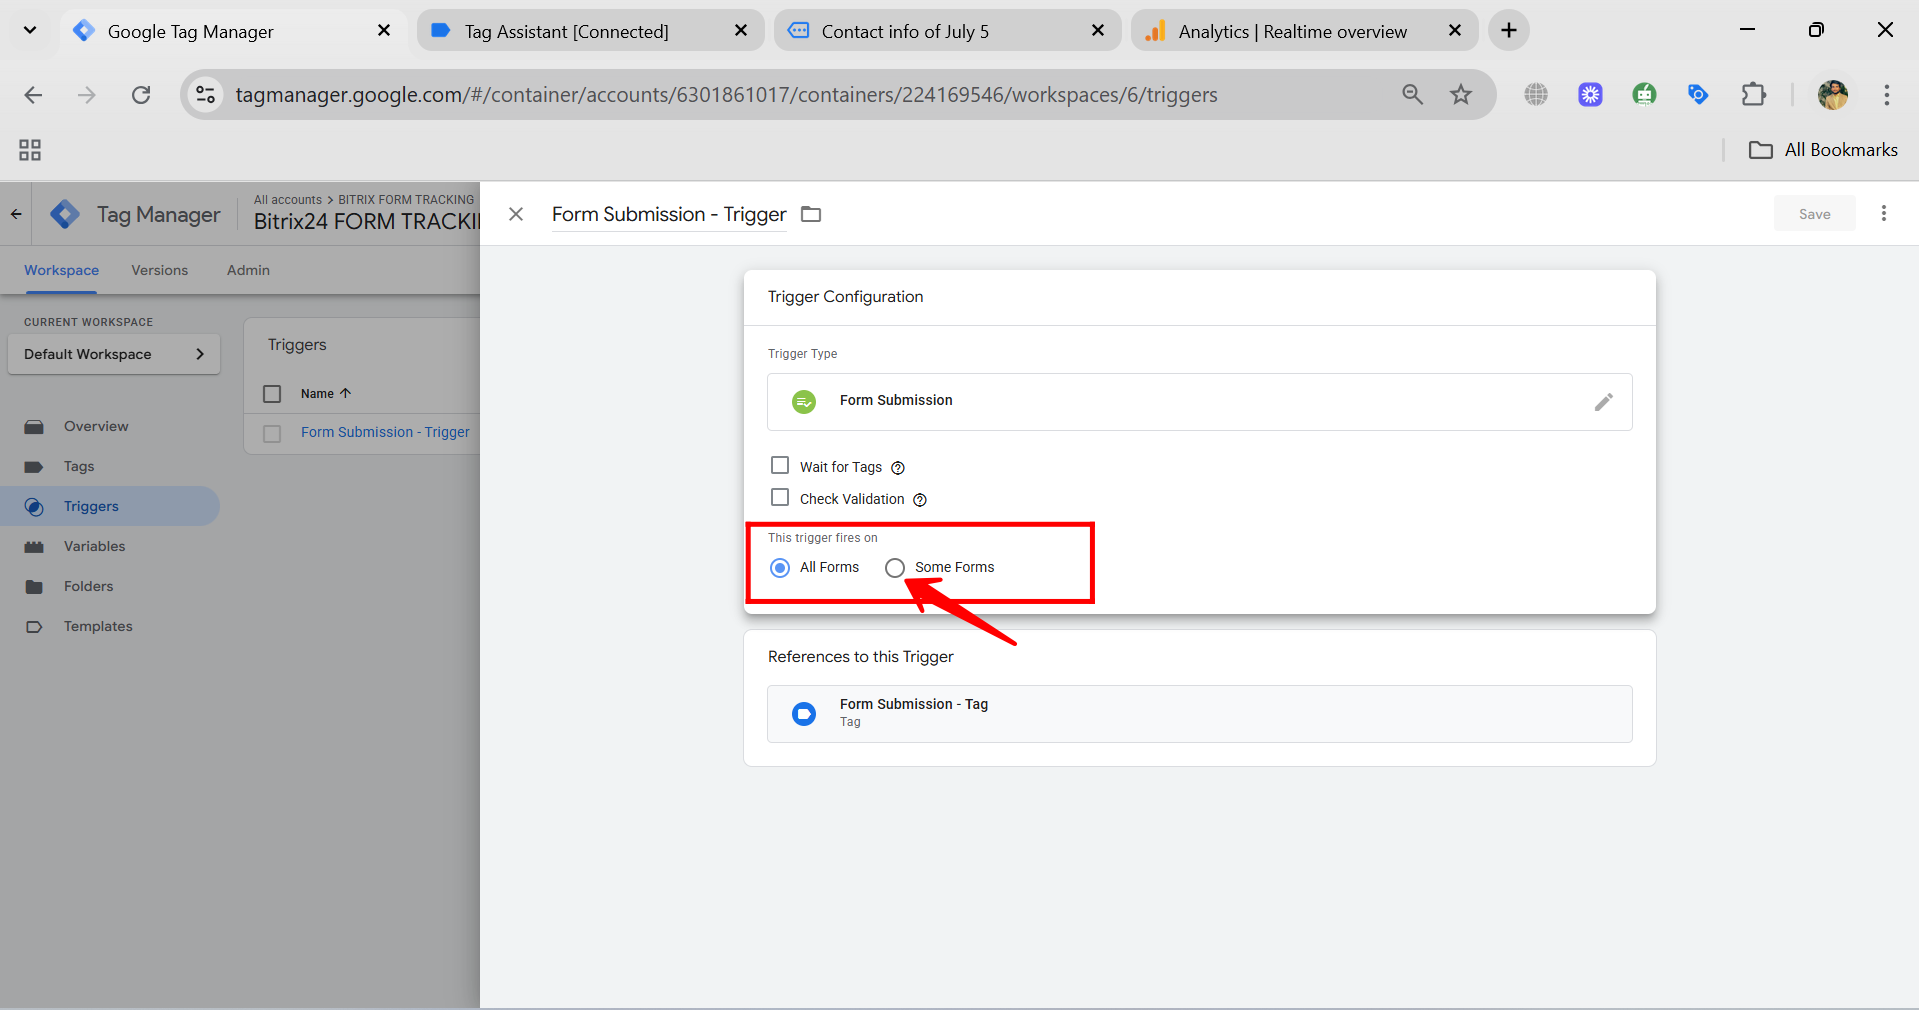The height and width of the screenshot is (1010, 1919).
Task: Open the Chrome profile avatar
Action: 1832,95
